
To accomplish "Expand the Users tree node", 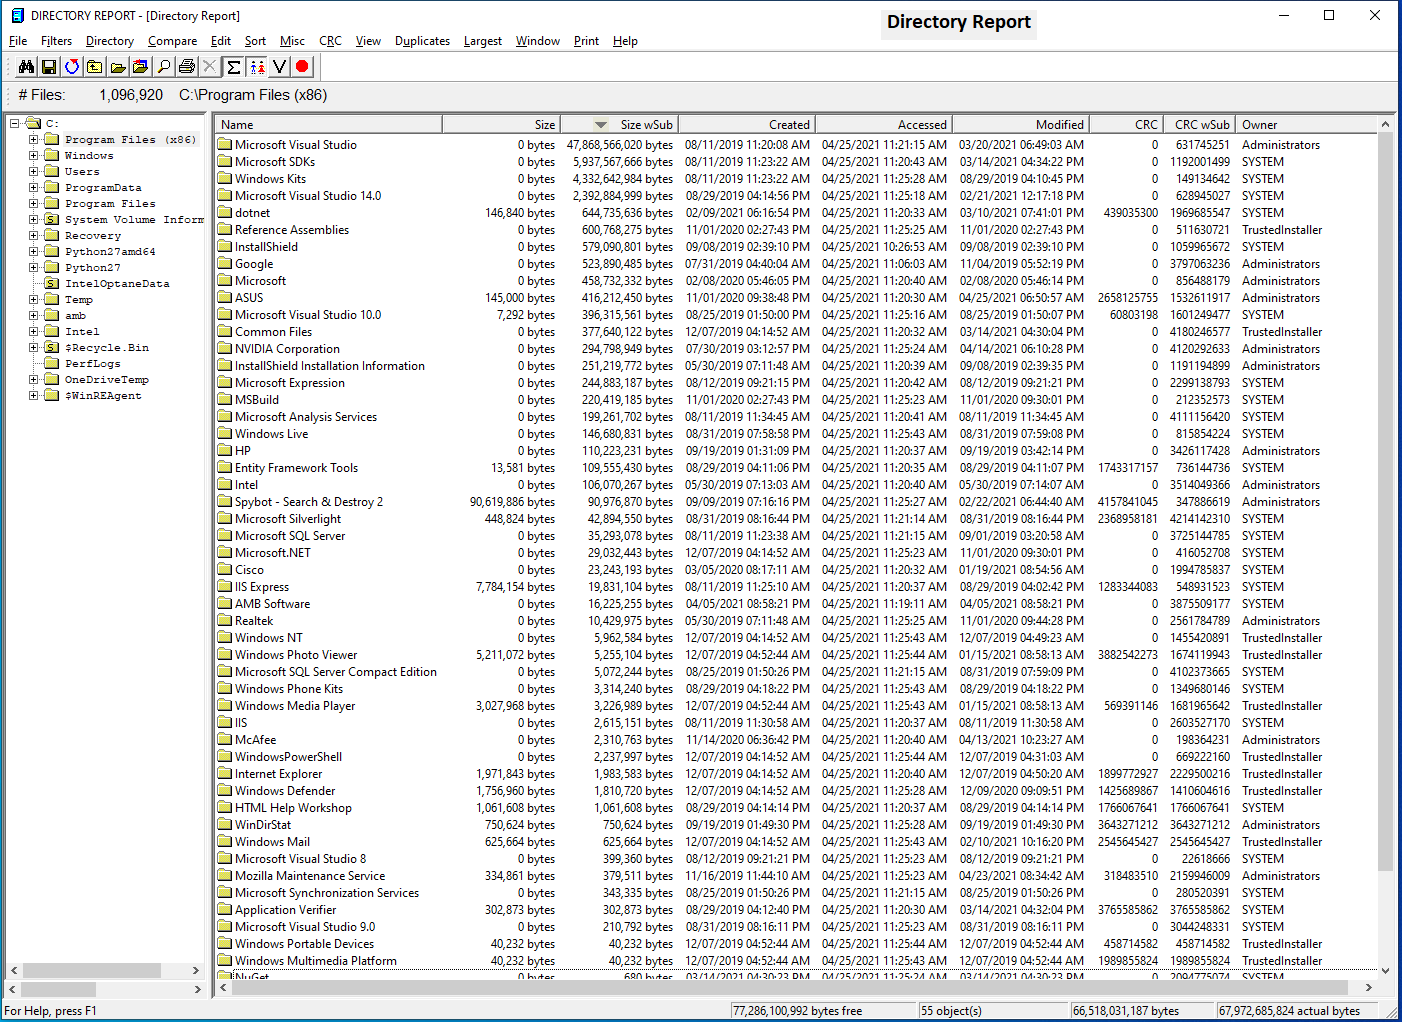I will 33,172.
